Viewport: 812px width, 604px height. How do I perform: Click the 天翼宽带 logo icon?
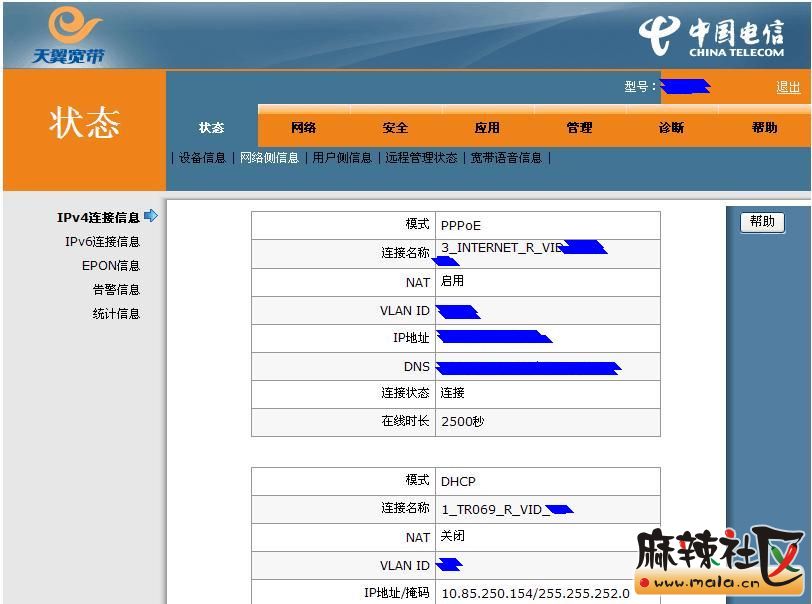[70, 35]
